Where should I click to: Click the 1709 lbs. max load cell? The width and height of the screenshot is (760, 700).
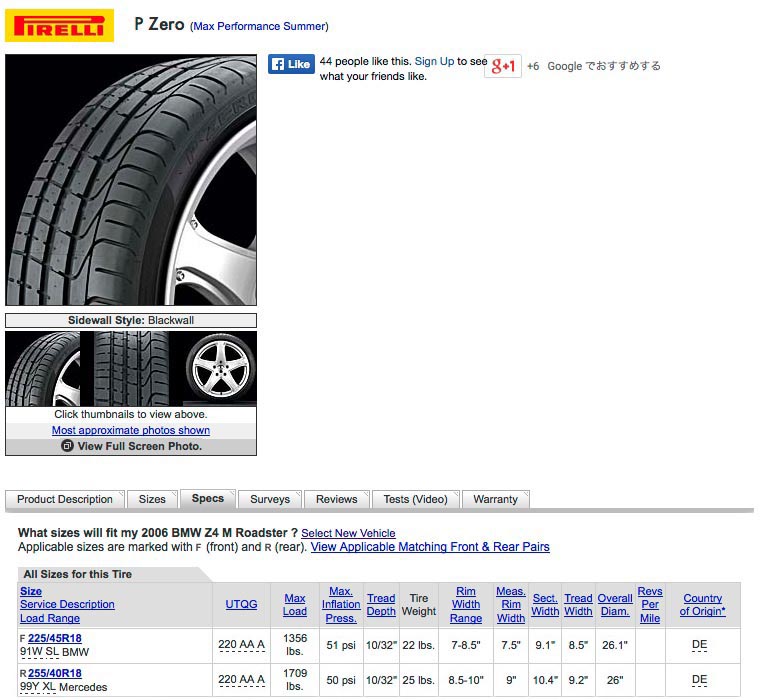(295, 680)
